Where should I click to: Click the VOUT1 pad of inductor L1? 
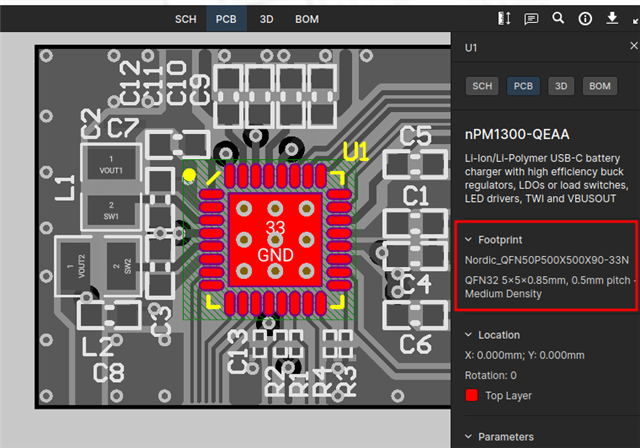111,164
